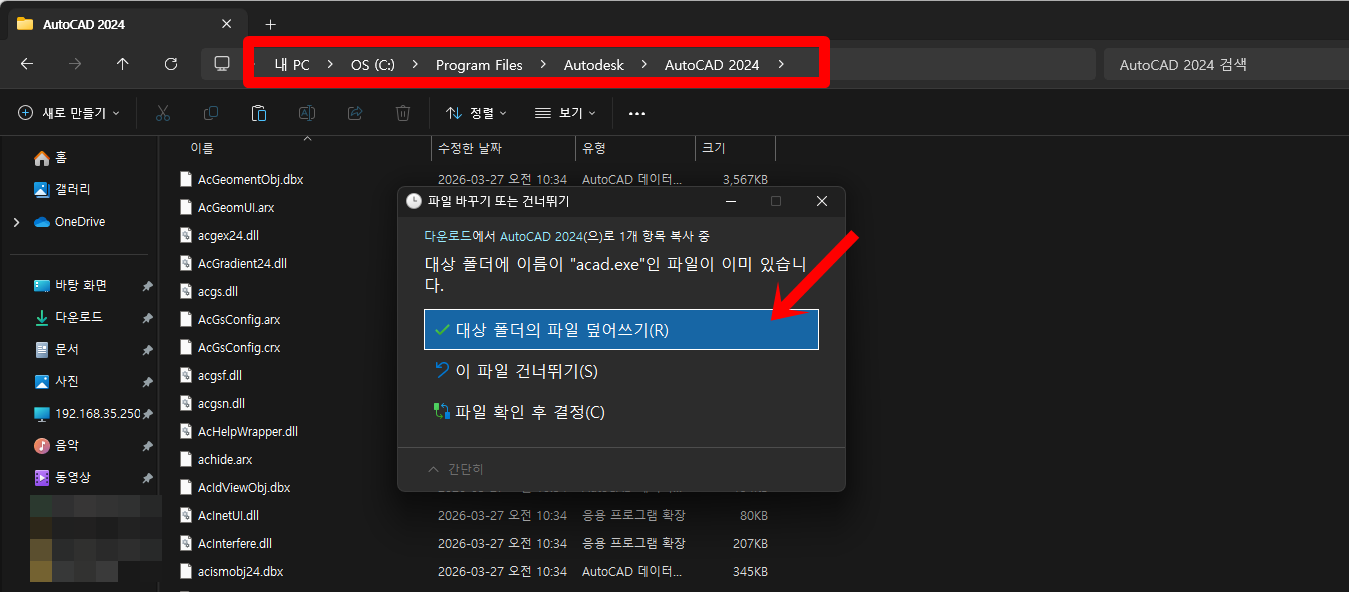Open 갤러리 in the navigation pane
The image size is (1349, 592).
(62, 189)
